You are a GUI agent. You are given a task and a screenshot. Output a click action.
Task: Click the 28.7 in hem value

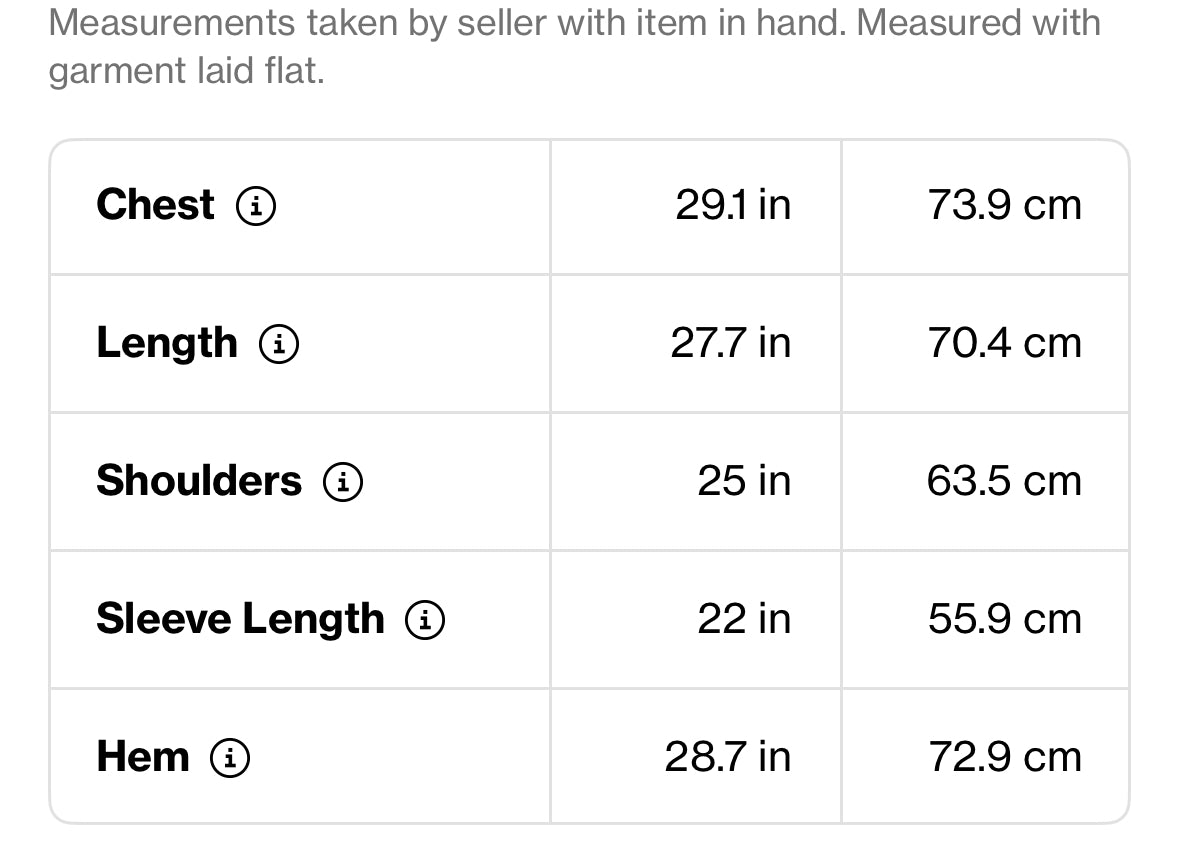(728, 757)
